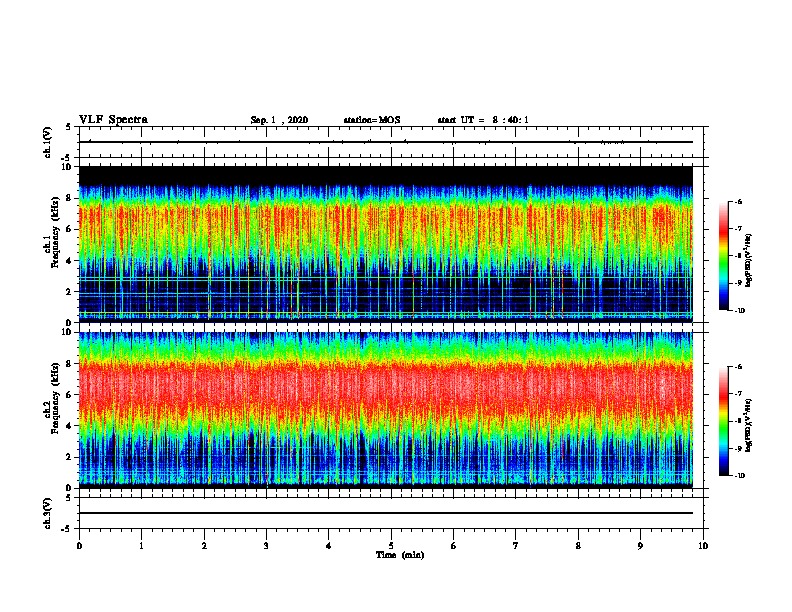
Task: Click the ch.2 "Frequency (kHz)" axis label
Action: click(55, 398)
